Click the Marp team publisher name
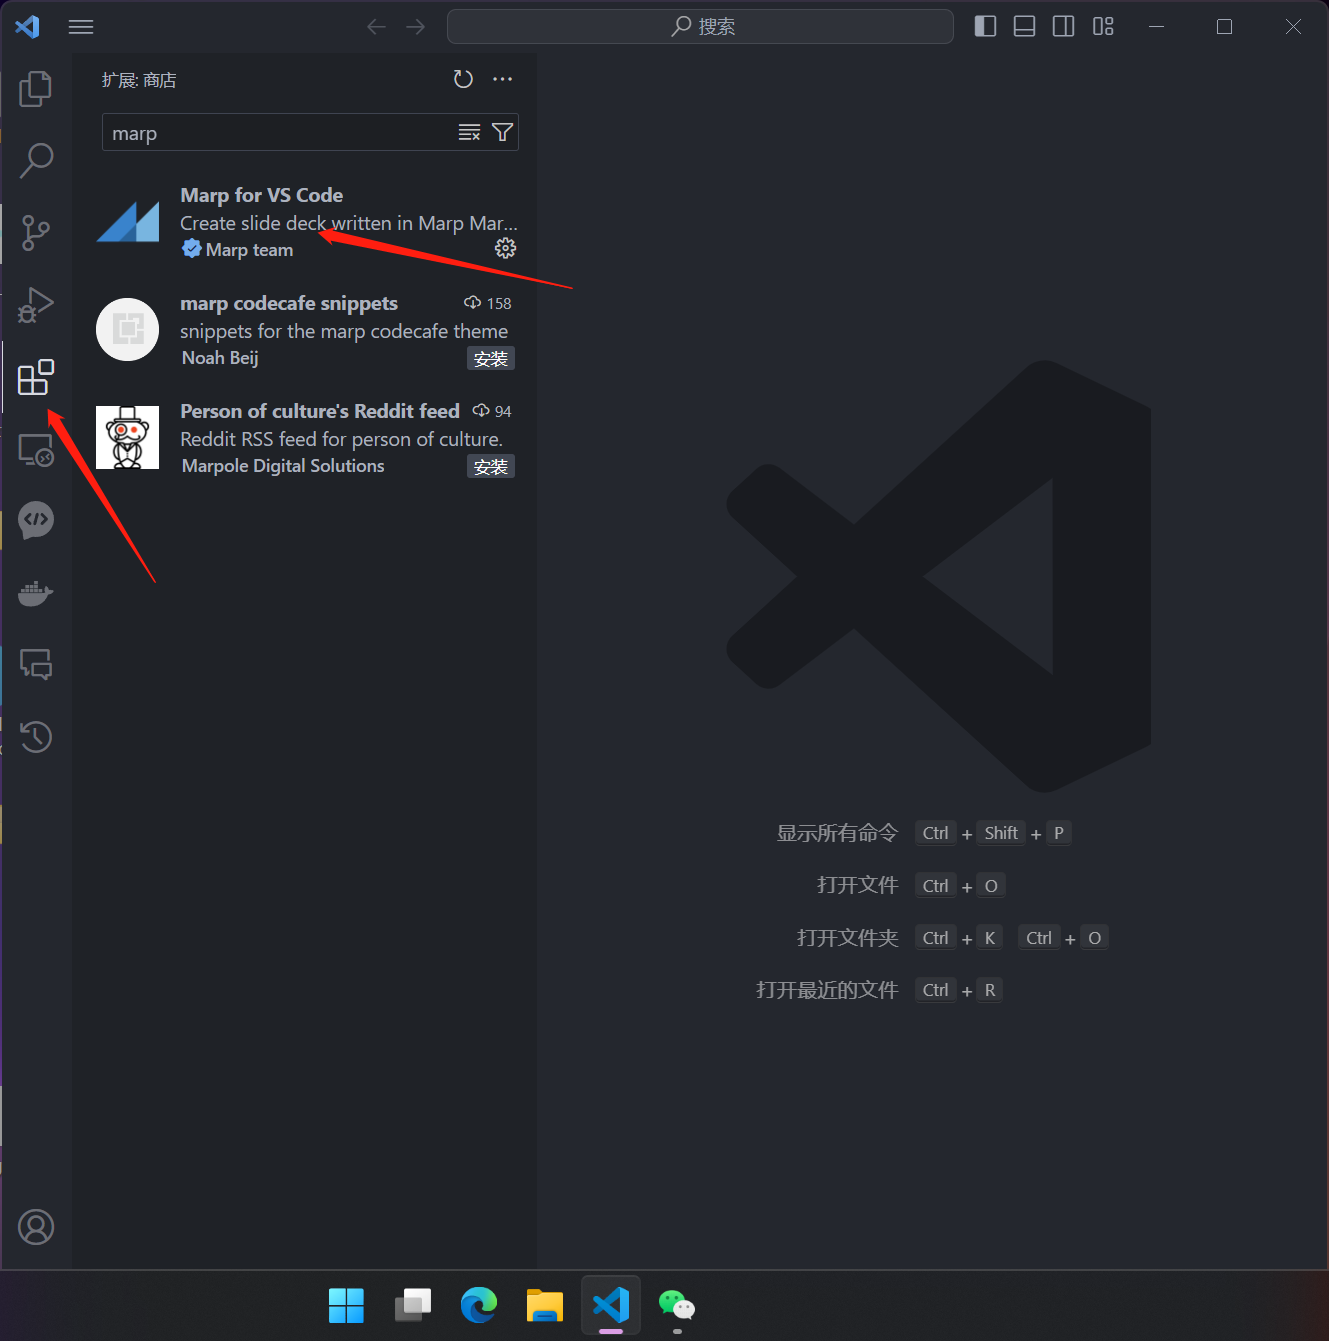The height and width of the screenshot is (1341, 1329). pos(249,250)
